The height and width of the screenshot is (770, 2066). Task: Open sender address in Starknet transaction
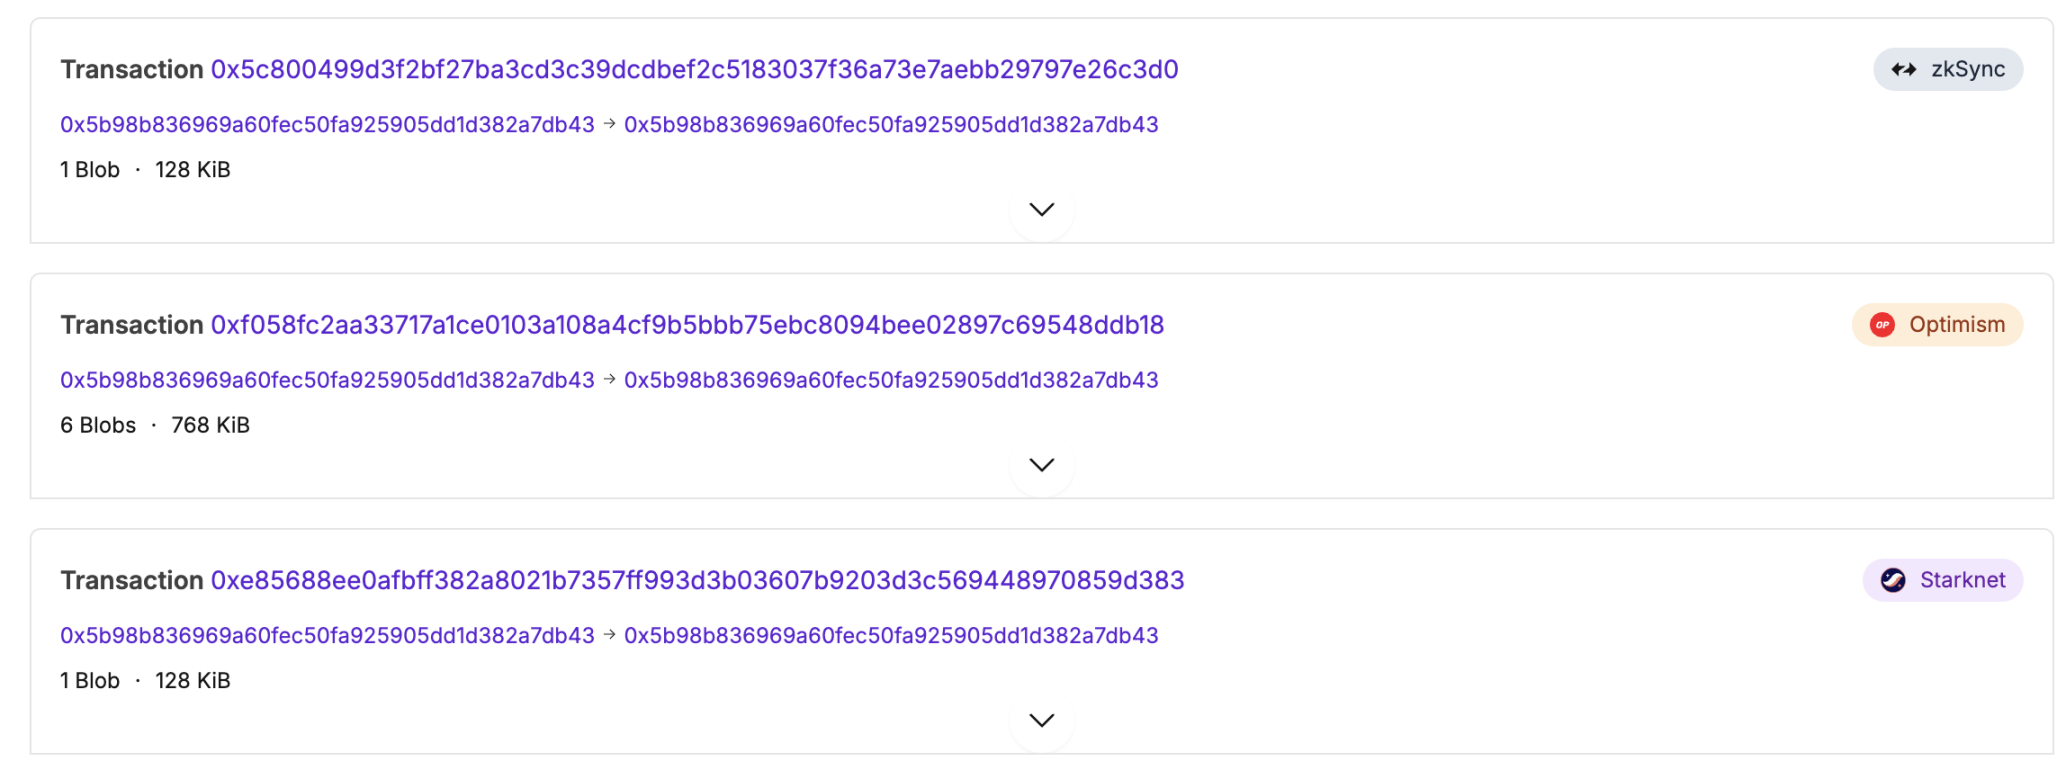coord(327,636)
